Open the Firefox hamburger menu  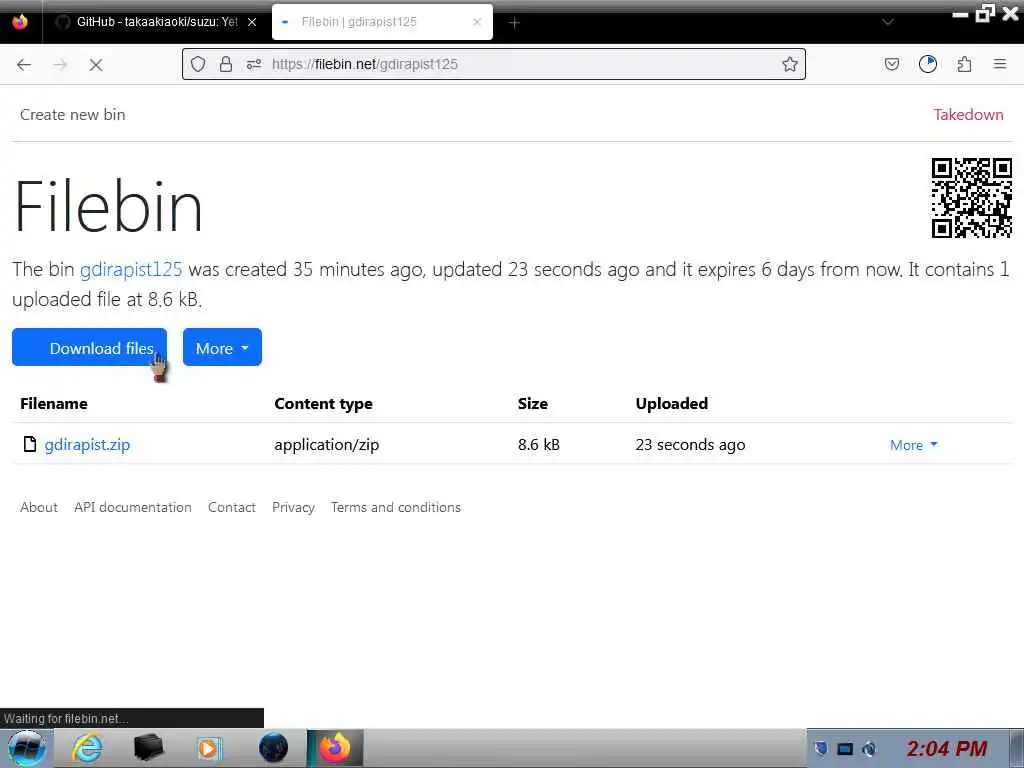tap(1000, 64)
